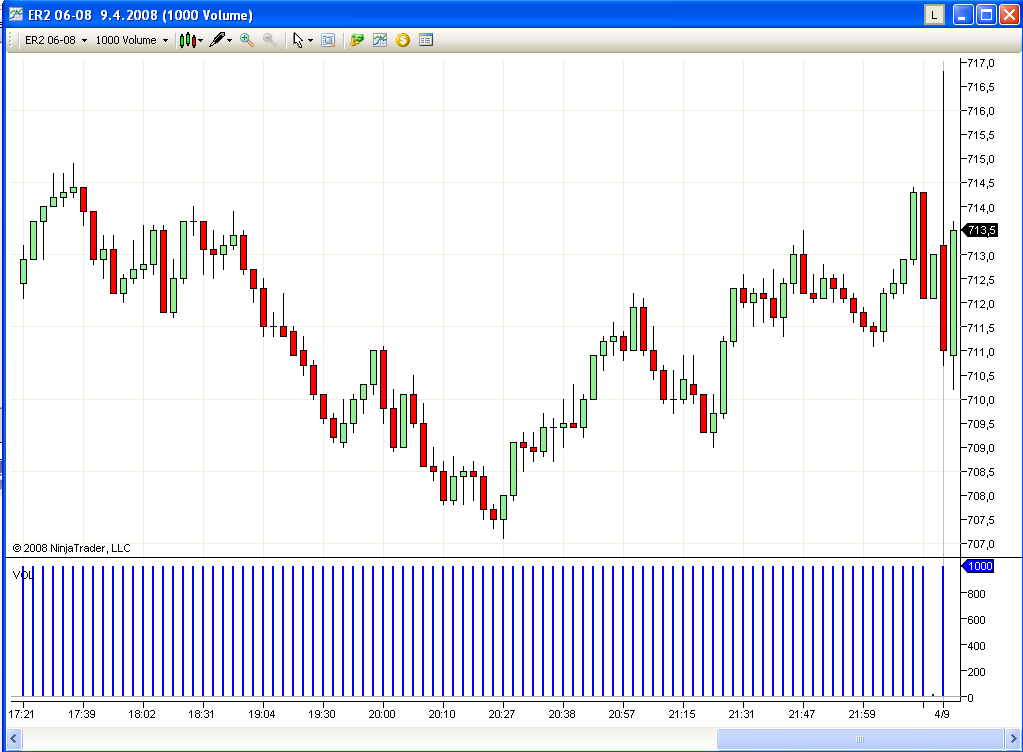This screenshot has width=1023, height=752.
Task: Expand the chart style dropdown arrow
Action: click(x=200, y=40)
